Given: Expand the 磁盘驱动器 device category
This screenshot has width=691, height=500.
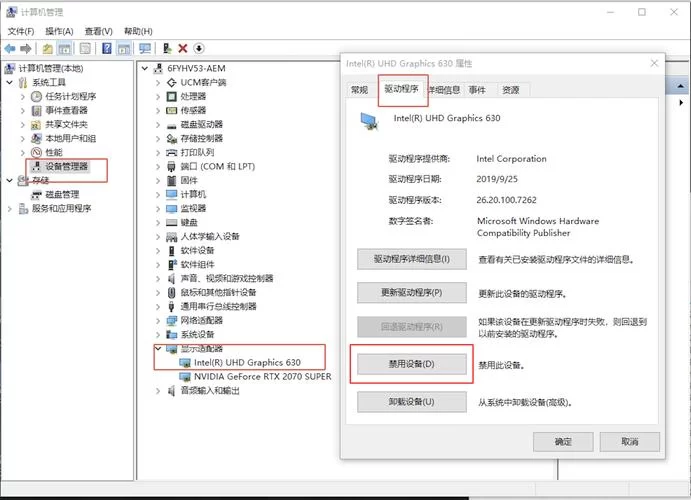Looking at the screenshot, I should [158, 125].
